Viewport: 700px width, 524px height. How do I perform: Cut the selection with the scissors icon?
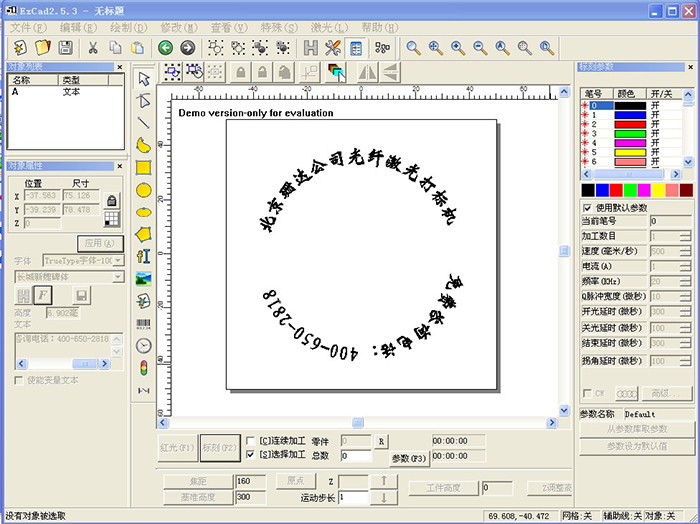[x=93, y=48]
